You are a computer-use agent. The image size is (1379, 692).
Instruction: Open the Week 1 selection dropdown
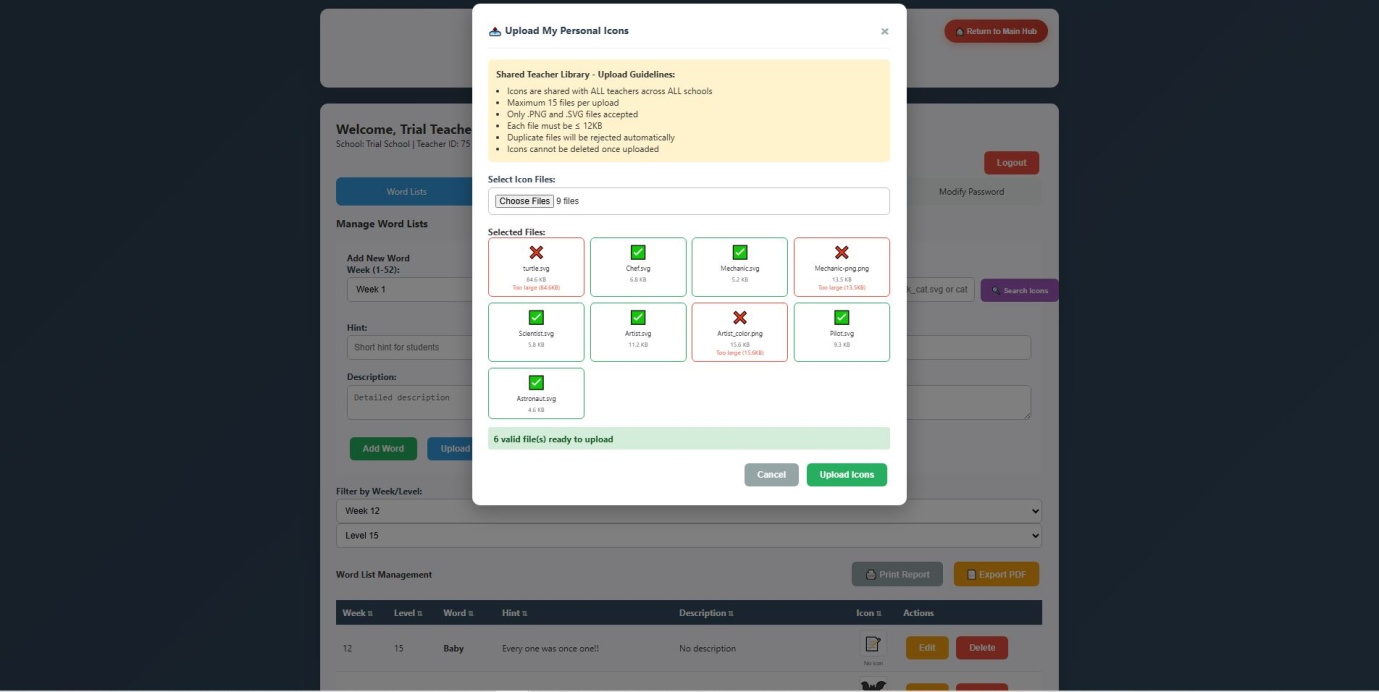pyautogui.click(x=410, y=290)
